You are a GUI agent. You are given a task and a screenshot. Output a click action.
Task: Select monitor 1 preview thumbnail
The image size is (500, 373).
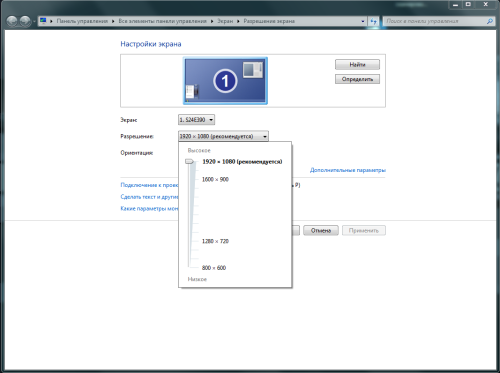pos(225,81)
